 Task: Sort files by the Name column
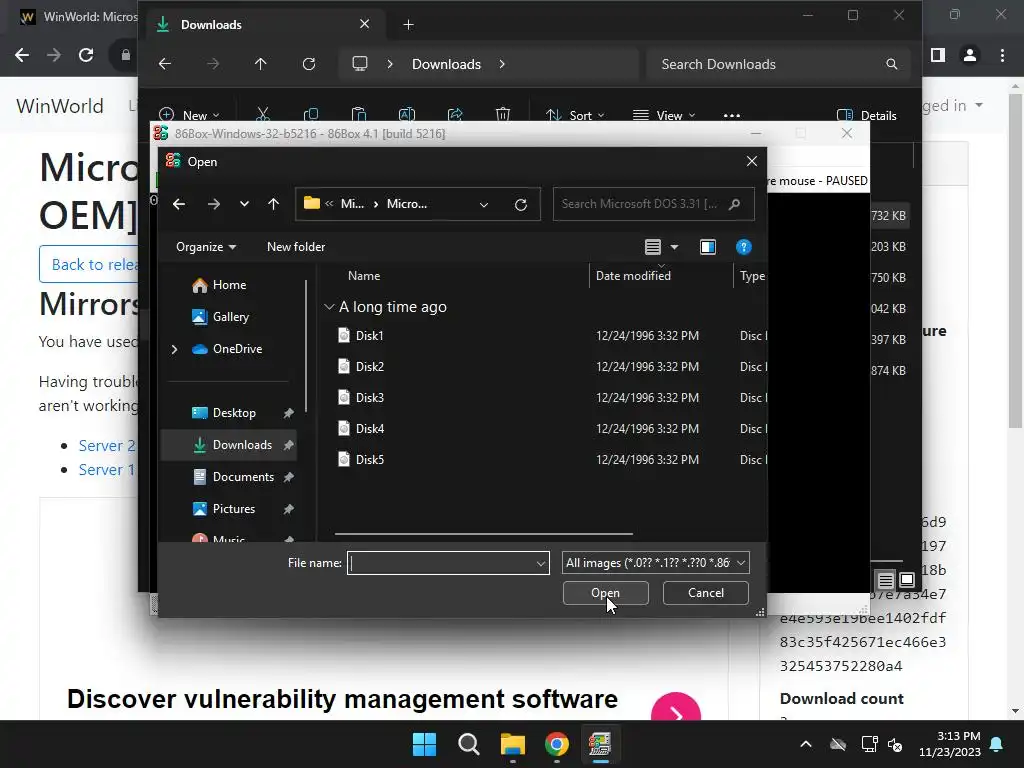pyautogui.click(x=364, y=276)
